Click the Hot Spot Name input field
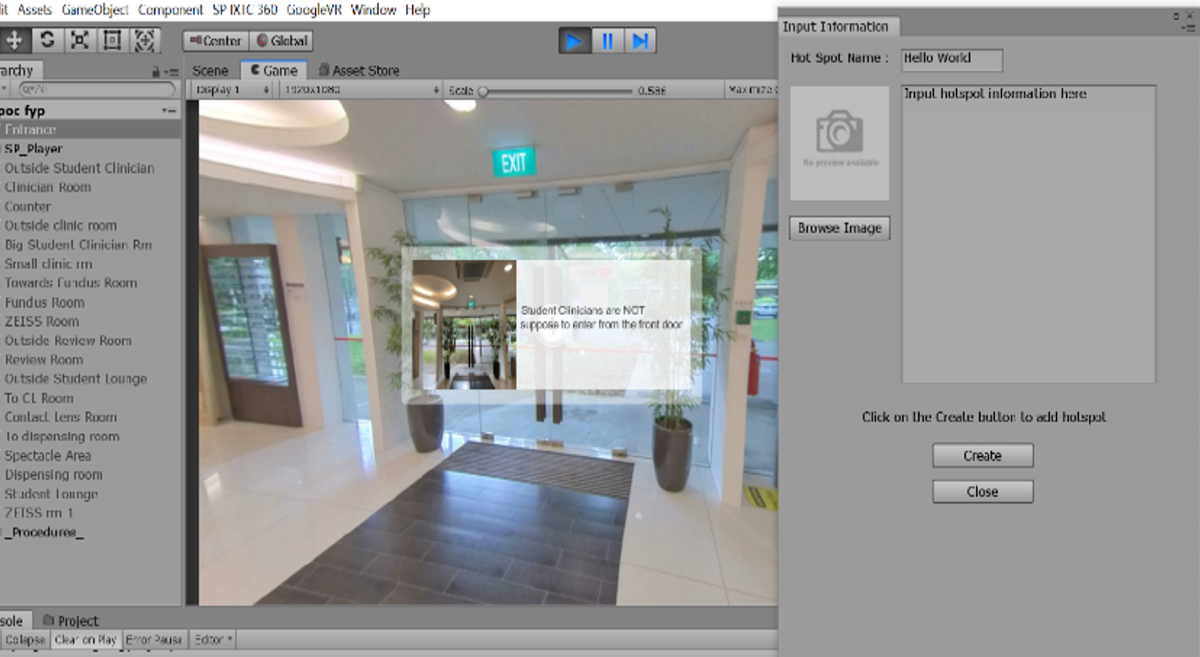 click(x=951, y=59)
